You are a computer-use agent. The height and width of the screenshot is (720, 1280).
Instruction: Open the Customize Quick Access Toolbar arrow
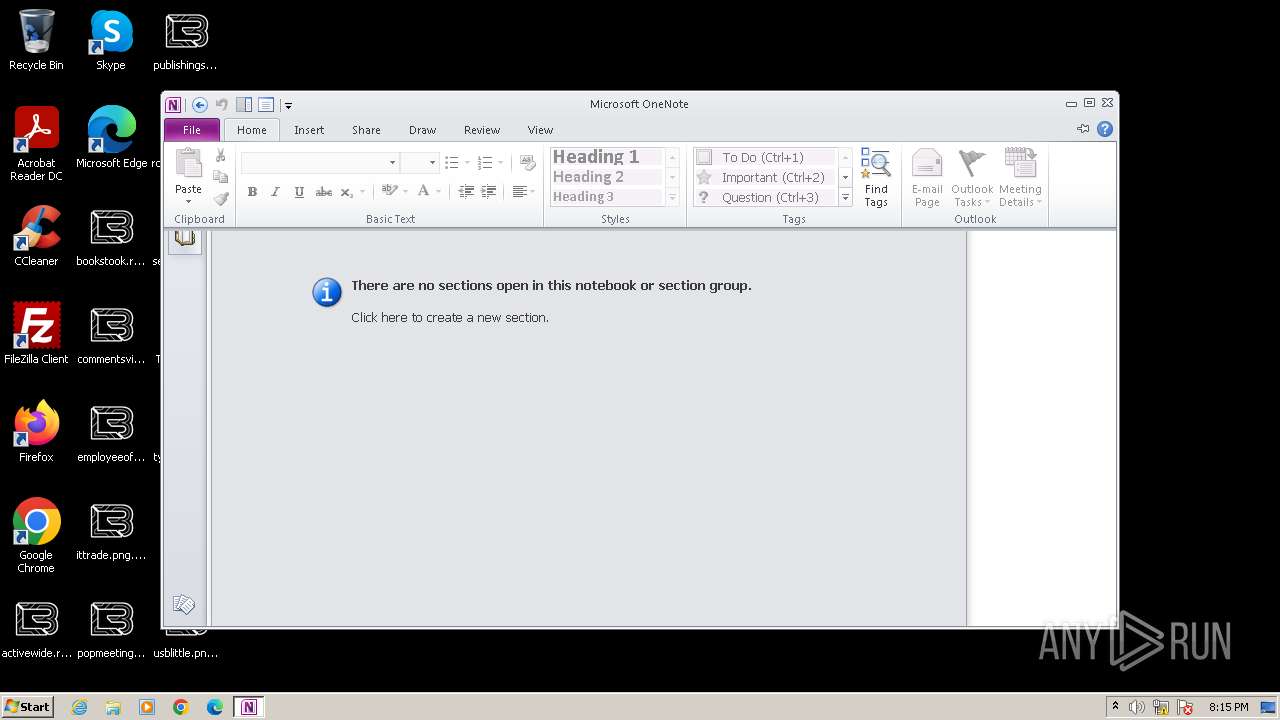(288, 105)
